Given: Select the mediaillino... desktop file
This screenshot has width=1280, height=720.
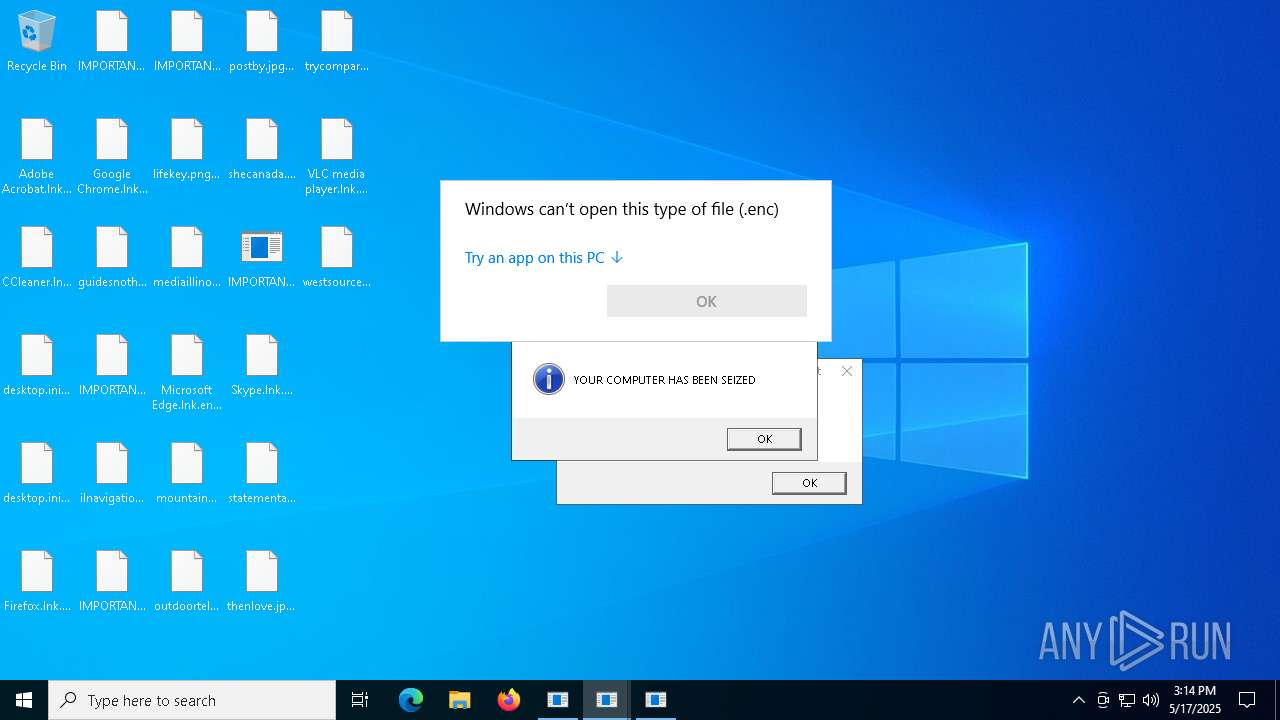Looking at the screenshot, I should coord(187,257).
